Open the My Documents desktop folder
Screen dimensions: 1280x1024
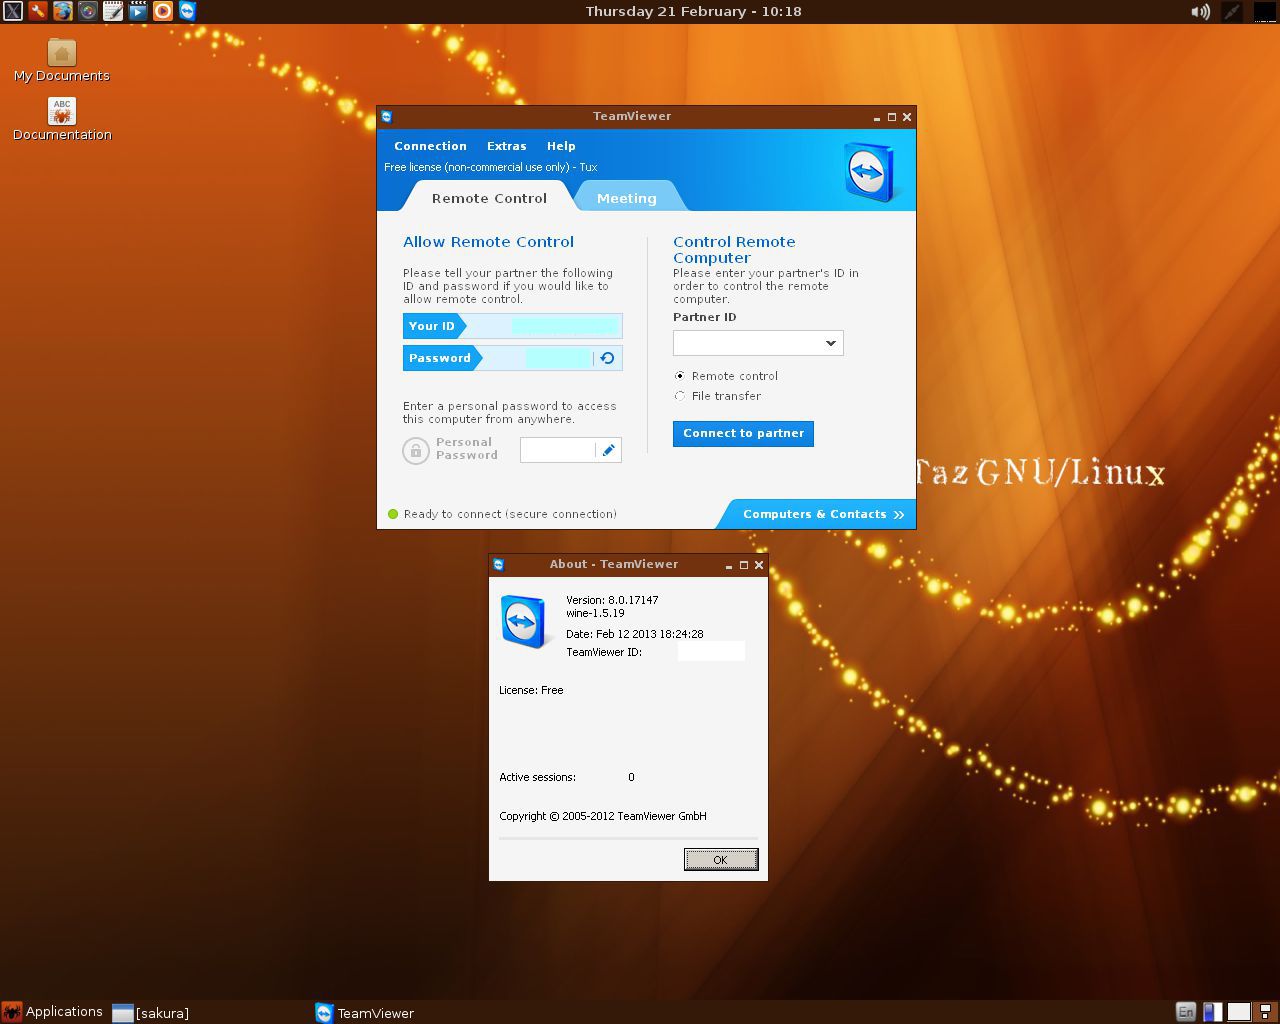coord(62,60)
